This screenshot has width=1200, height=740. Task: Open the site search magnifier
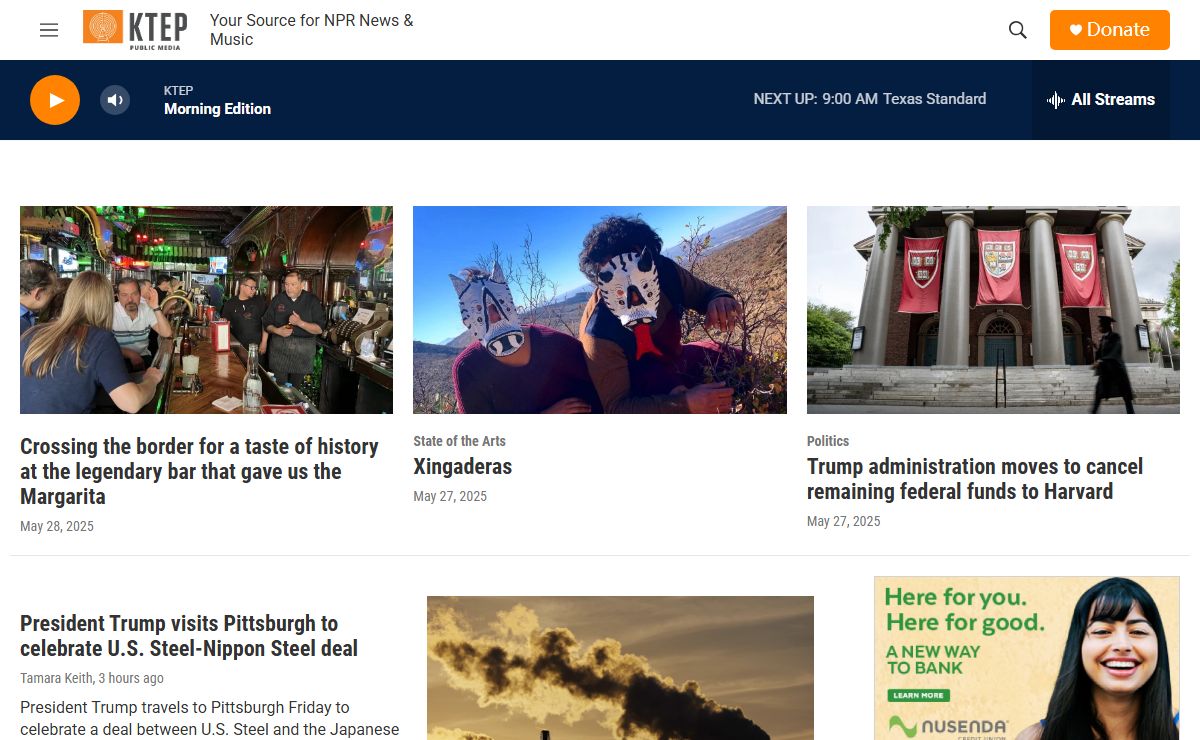1018,30
